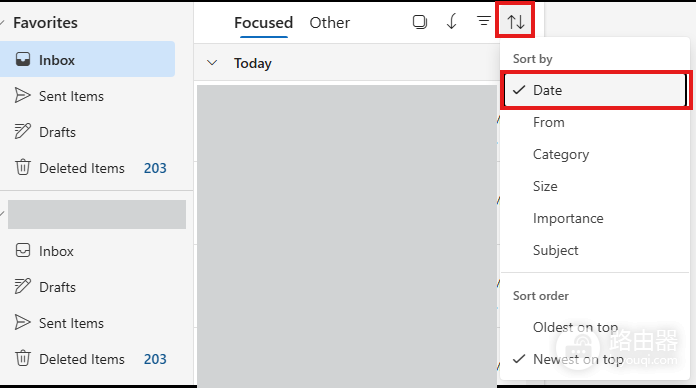This screenshot has height=388, width=696.
Task: Click the jump-to-unread down arrow icon
Action: tap(451, 21)
